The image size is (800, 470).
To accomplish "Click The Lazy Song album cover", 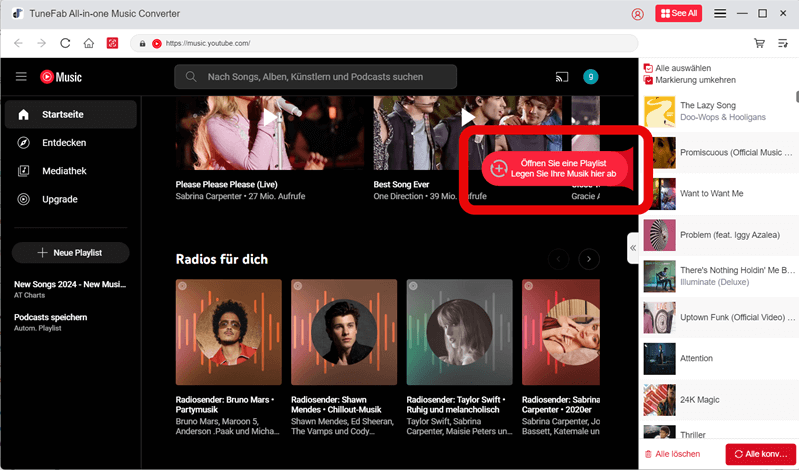I will pos(659,111).
